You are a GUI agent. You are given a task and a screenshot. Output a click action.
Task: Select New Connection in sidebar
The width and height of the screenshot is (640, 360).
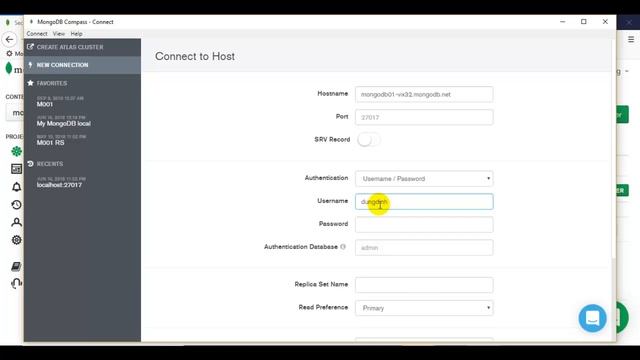point(82,65)
